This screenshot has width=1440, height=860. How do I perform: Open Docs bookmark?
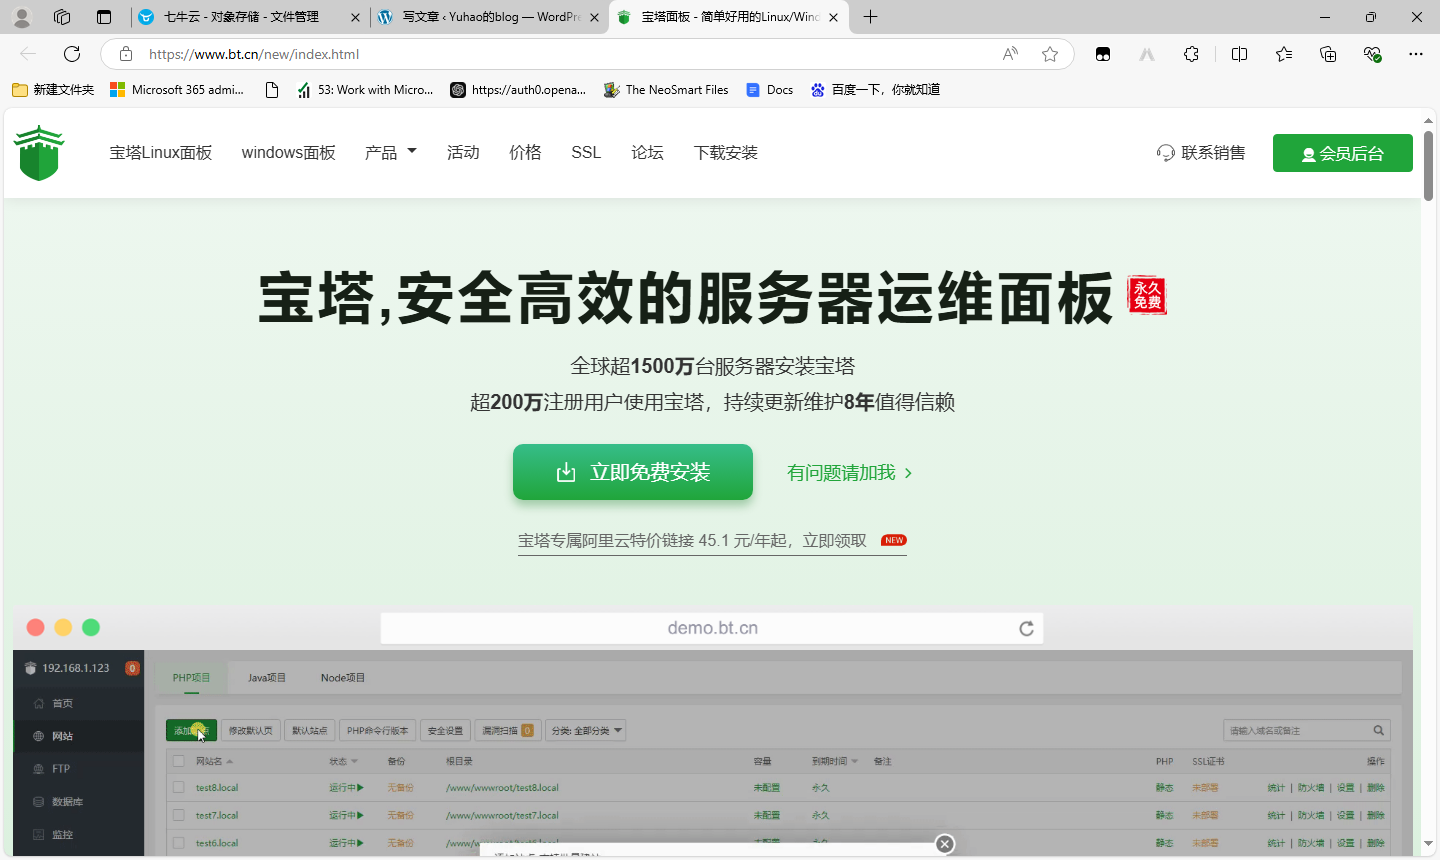pyautogui.click(x=769, y=90)
